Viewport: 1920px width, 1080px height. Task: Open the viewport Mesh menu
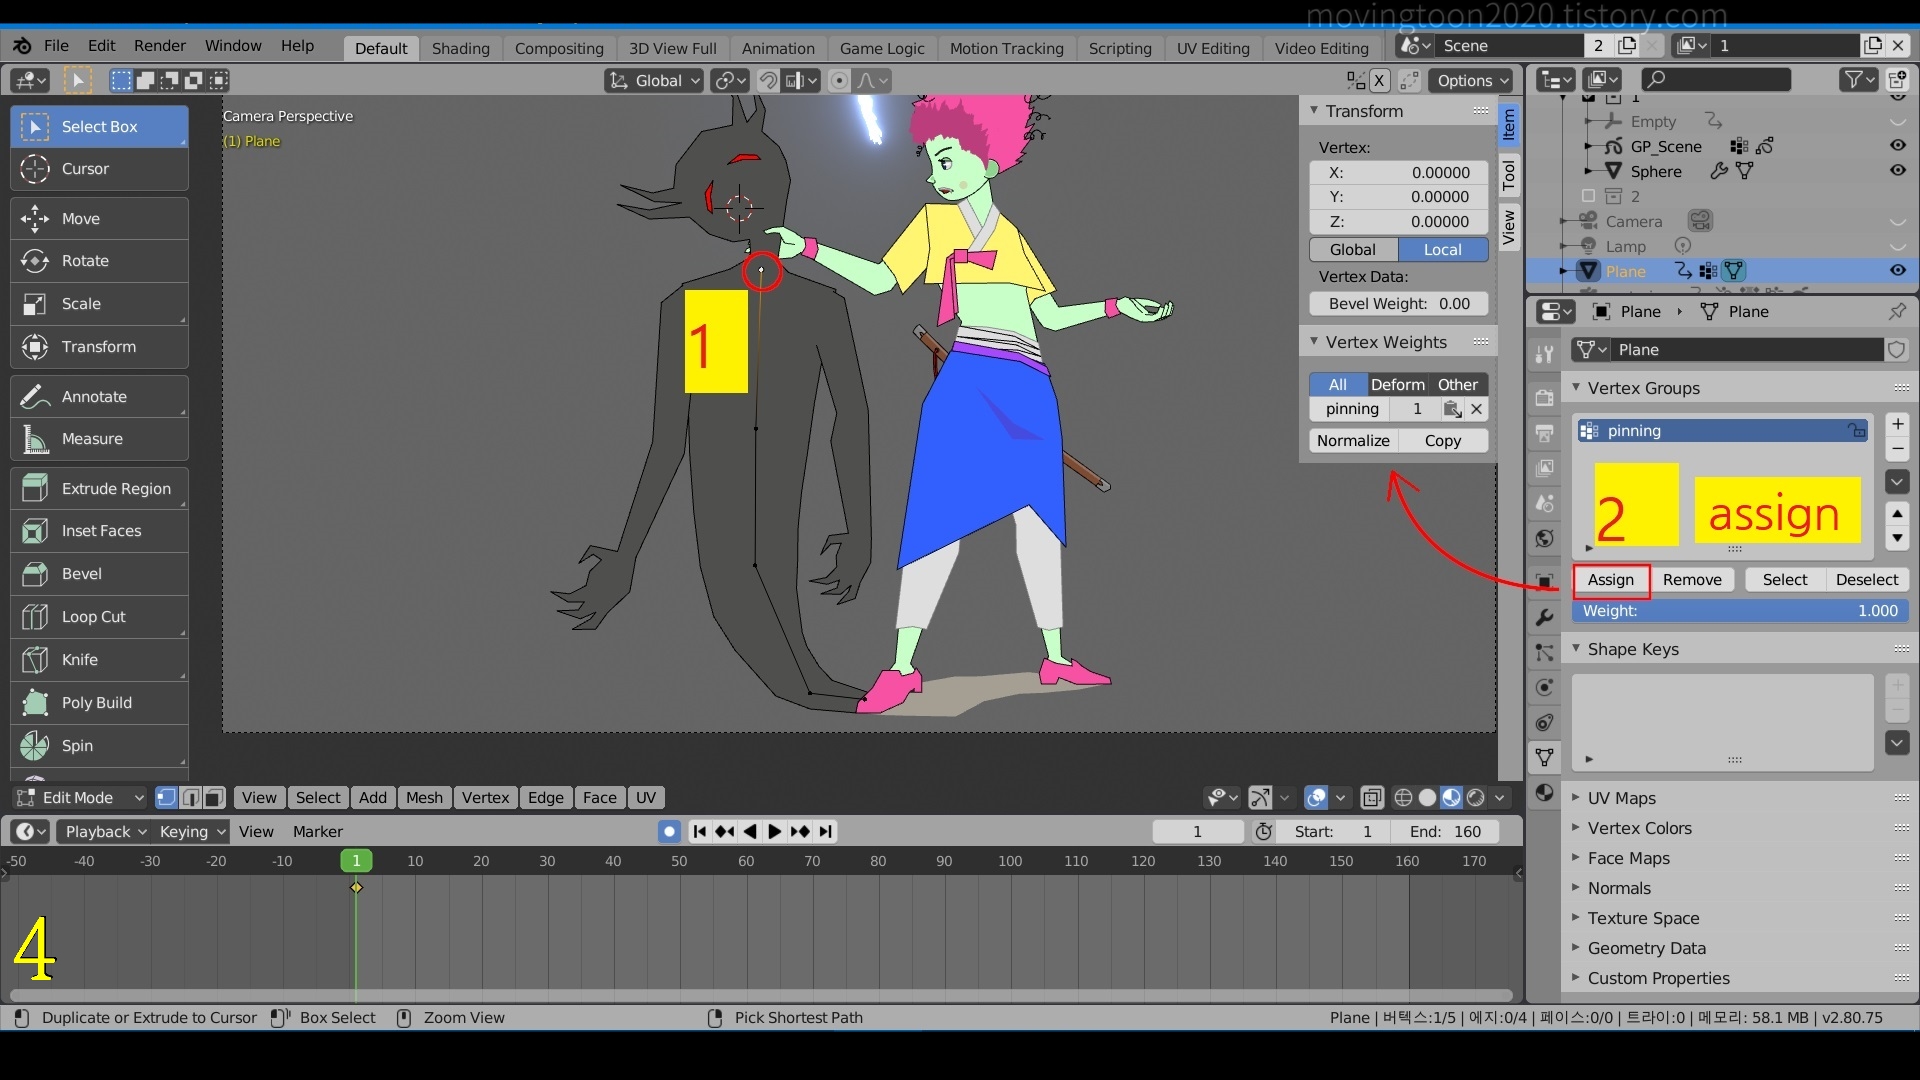coord(424,798)
